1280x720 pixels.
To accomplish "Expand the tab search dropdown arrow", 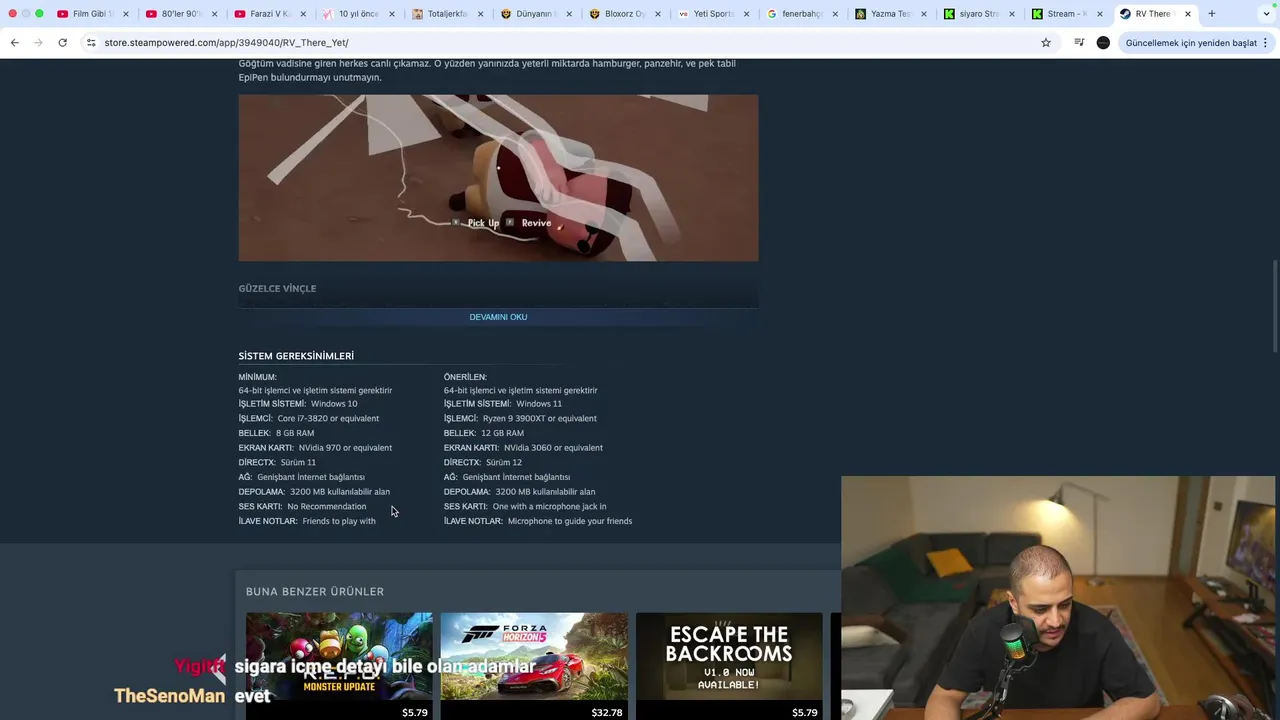I will [1266, 14].
